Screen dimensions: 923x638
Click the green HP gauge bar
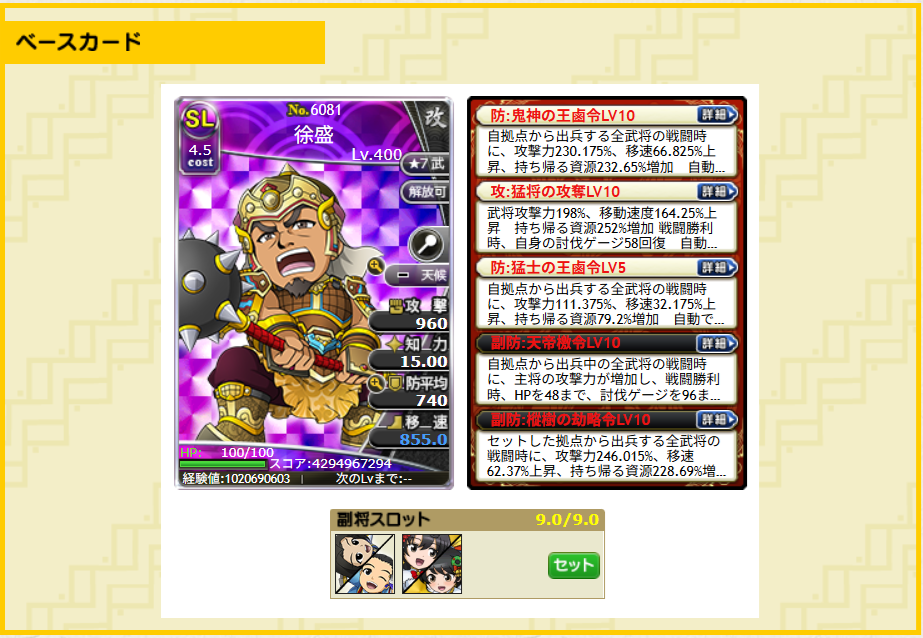[x=223, y=464]
